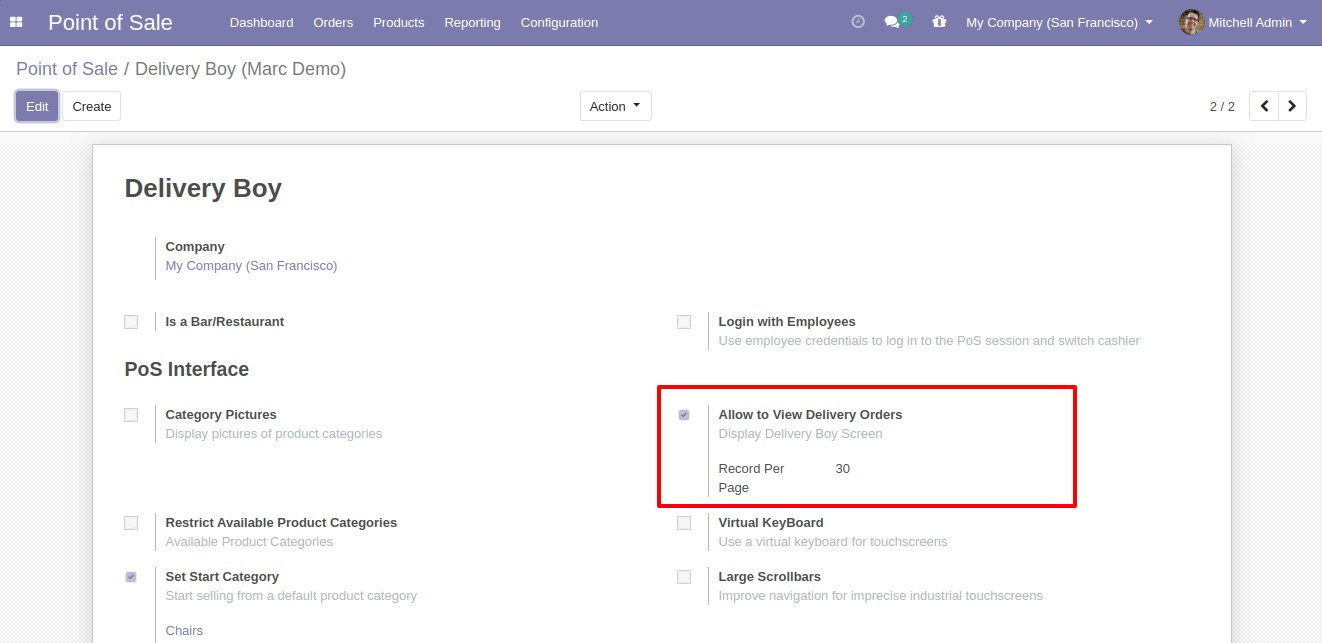Image resolution: width=1322 pixels, height=643 pixels.
Task: Open the apps grid menu icon
Action: [16, 22]
